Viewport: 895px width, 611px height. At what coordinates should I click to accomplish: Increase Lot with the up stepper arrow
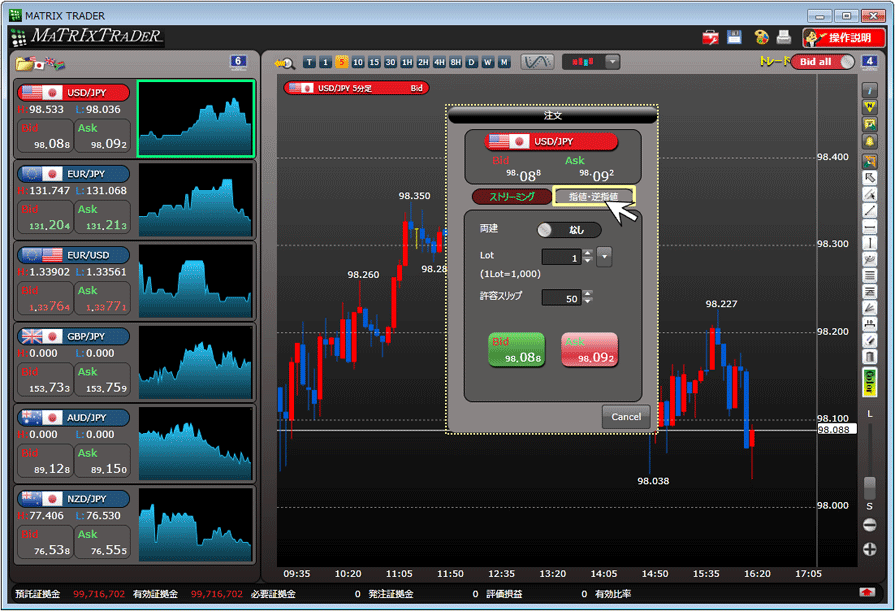coord(588,253)
